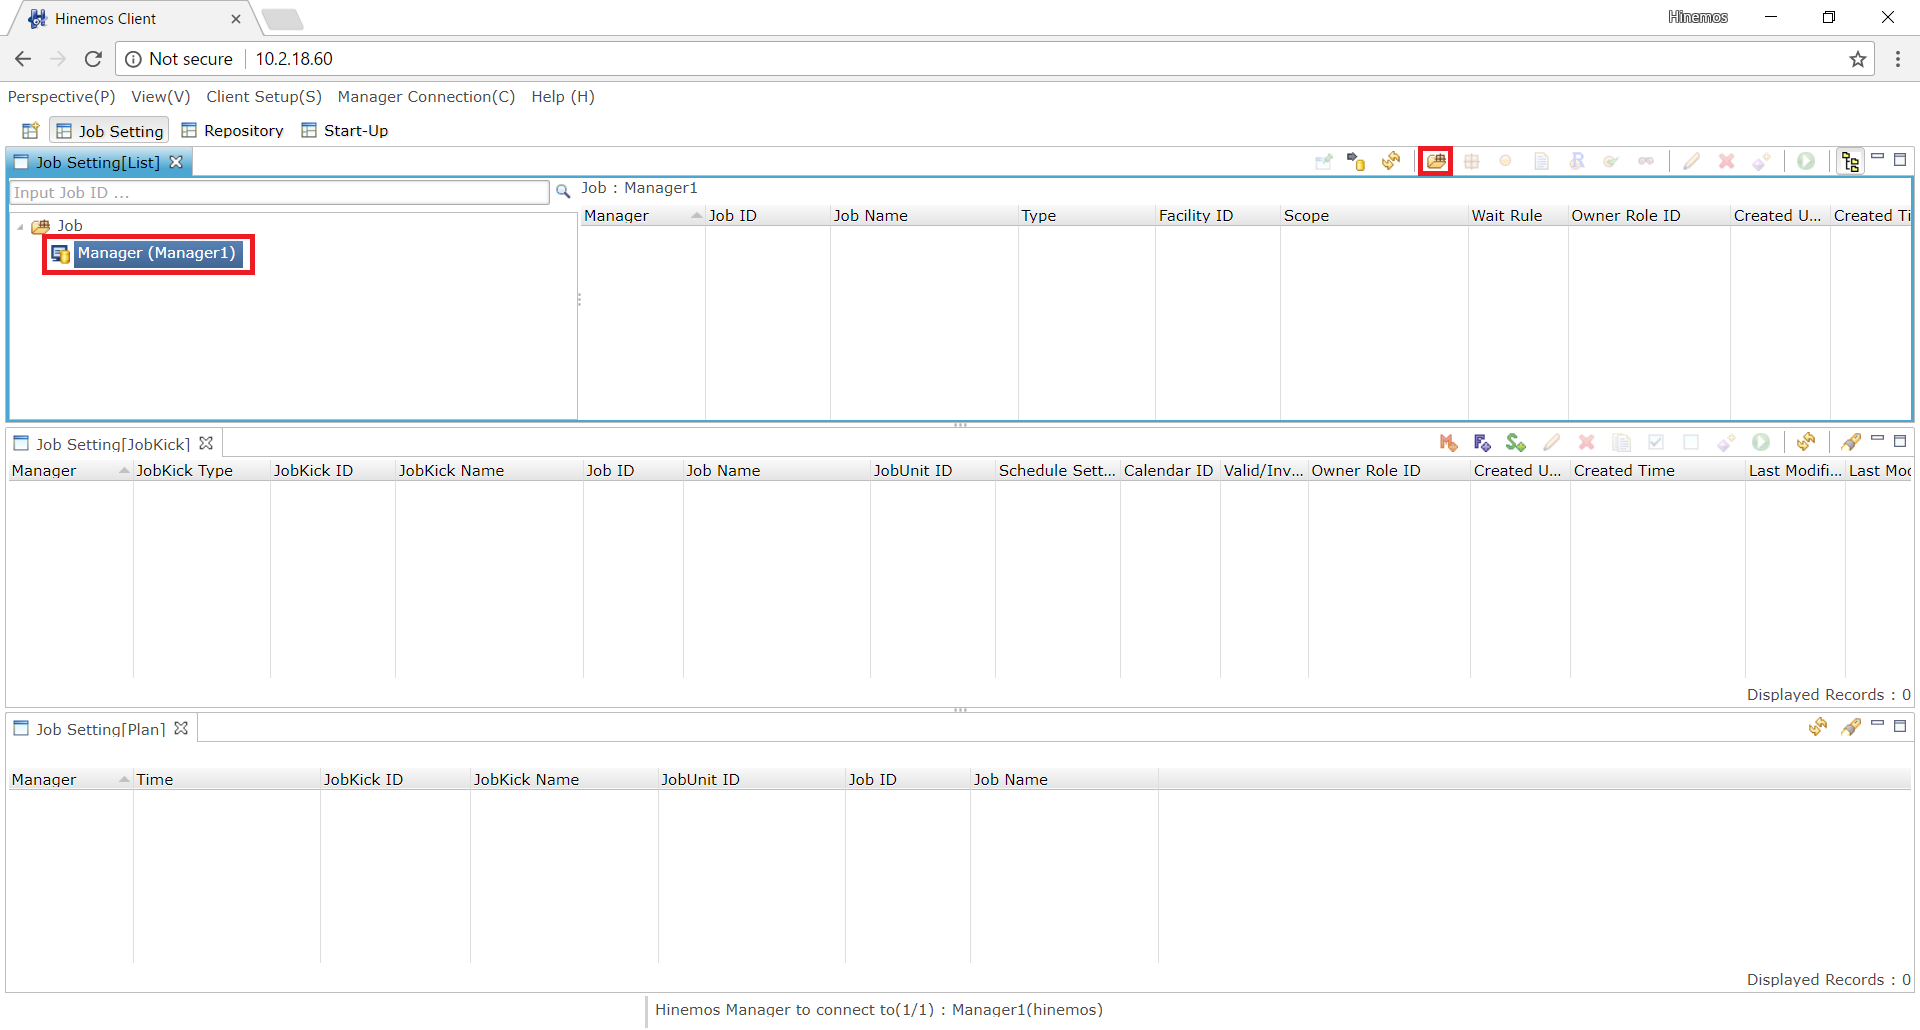Open the Chrome three-dot menu
Viewport: 1920px width, 1030px height.
coord(1897,59)
